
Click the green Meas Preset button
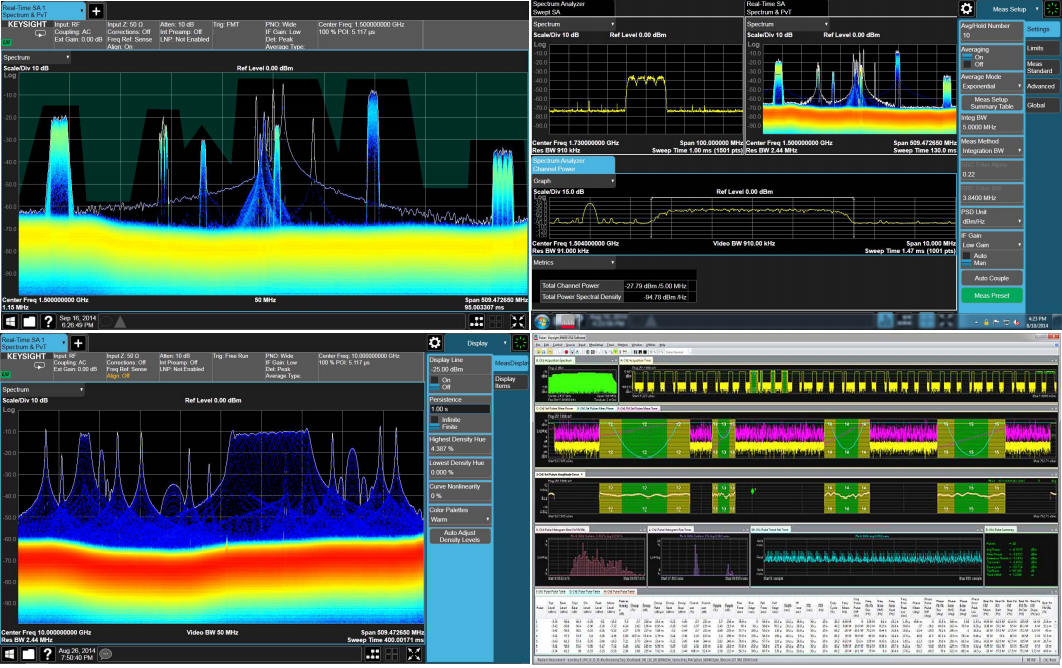[992, 295]
